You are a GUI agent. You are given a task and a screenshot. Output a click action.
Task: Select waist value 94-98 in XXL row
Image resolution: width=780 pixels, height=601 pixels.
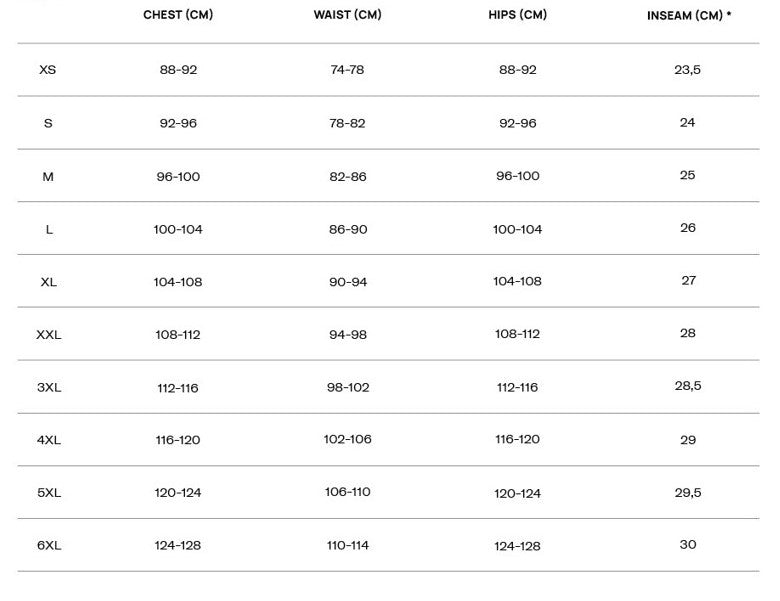coord(348,334)
